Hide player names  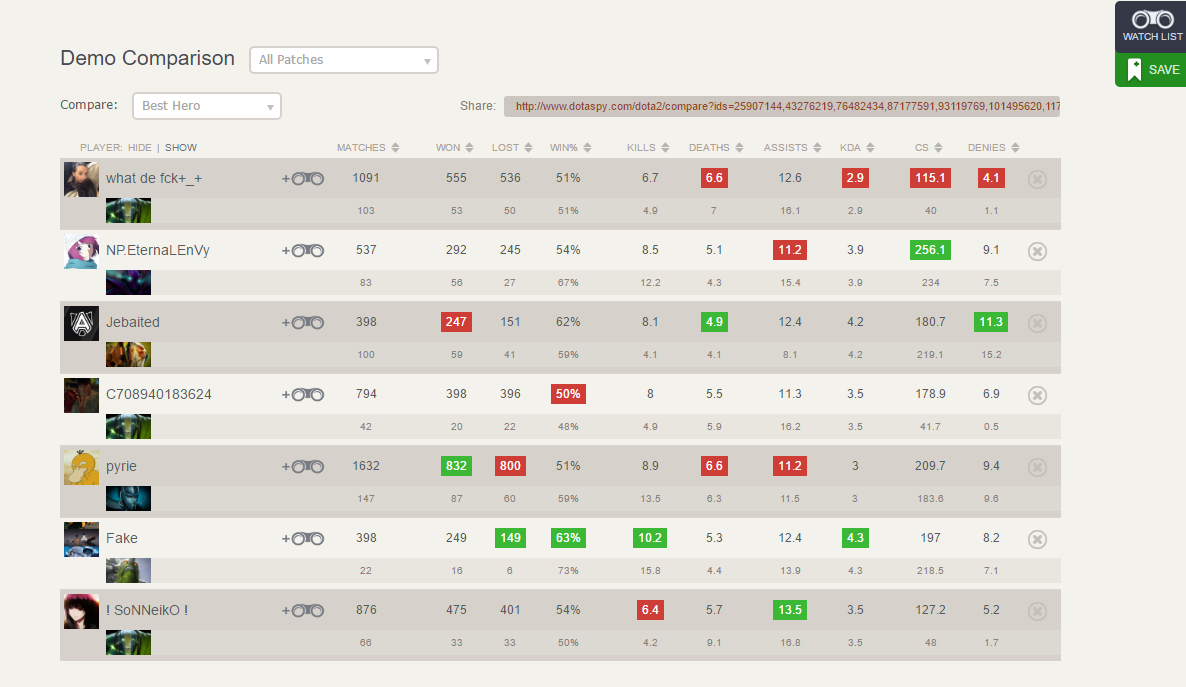point(140,148)
